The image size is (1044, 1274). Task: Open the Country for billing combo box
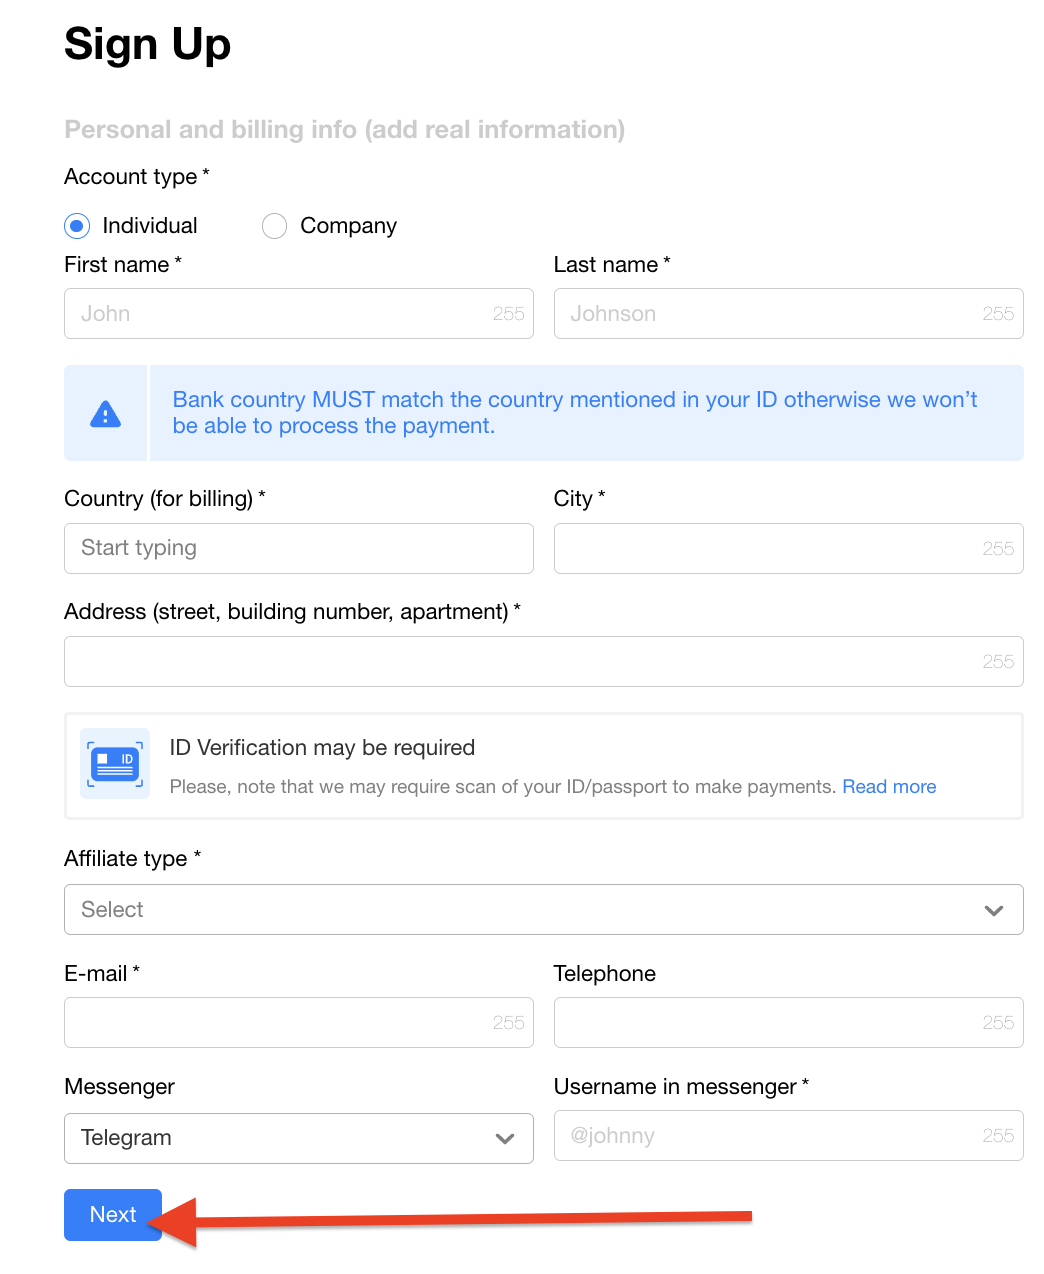click(298, 548)
